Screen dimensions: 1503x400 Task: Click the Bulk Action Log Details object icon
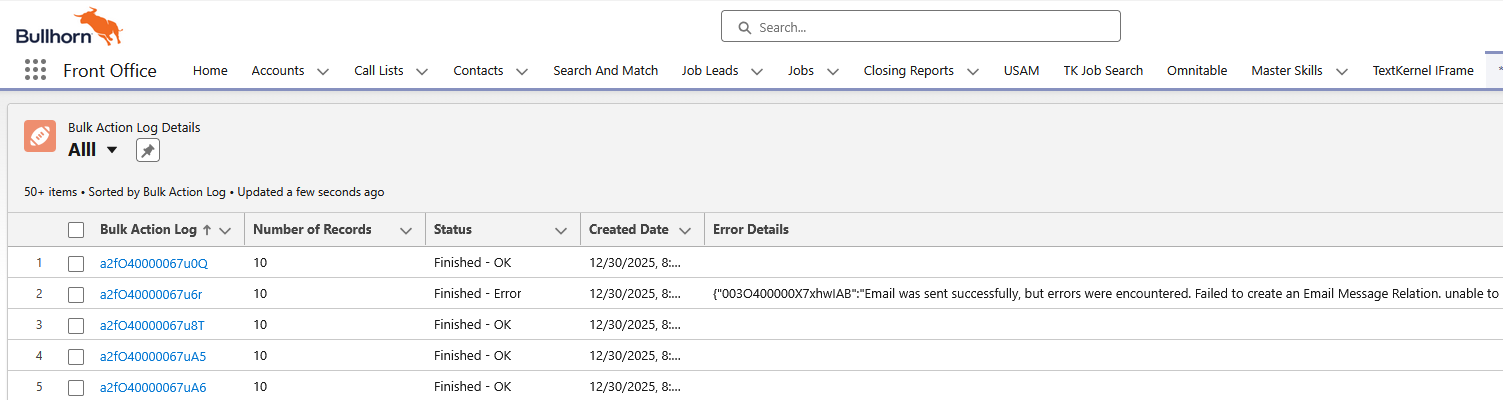pos(40,136)
